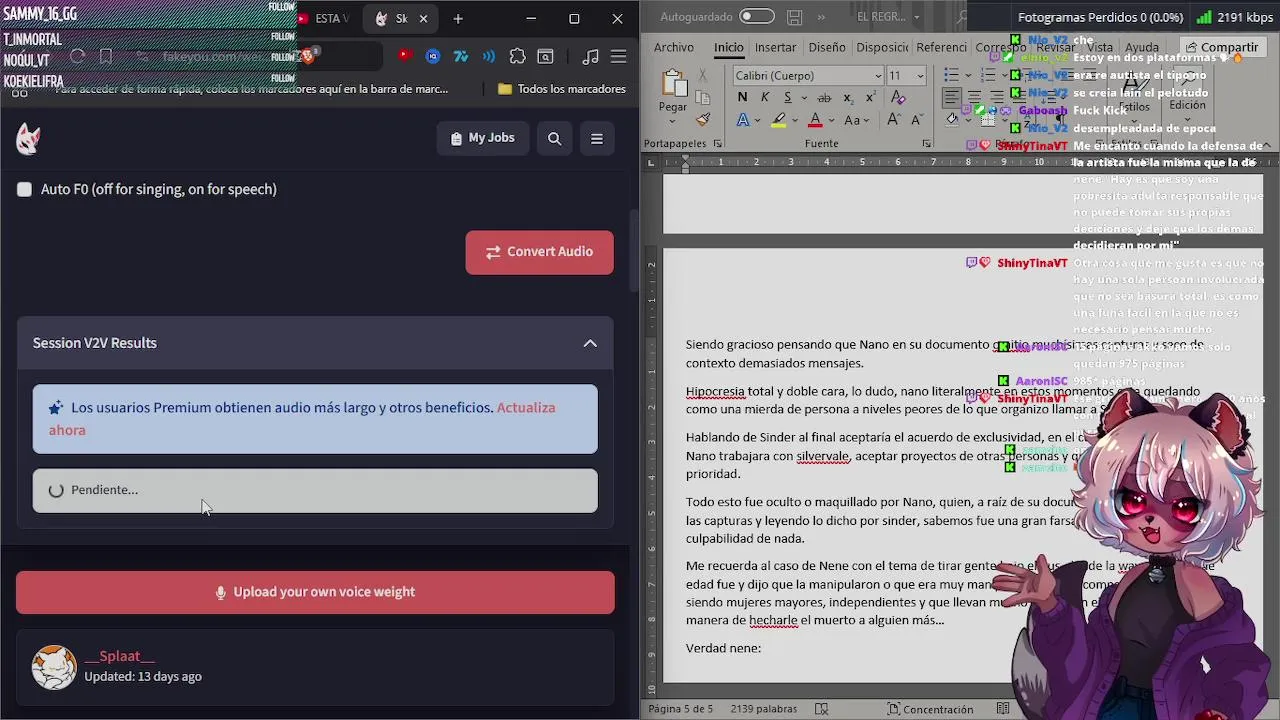Viewport: 1280px width, 720px height.
Task: Open the font color dropdown arrow
Action: (832, 120)
